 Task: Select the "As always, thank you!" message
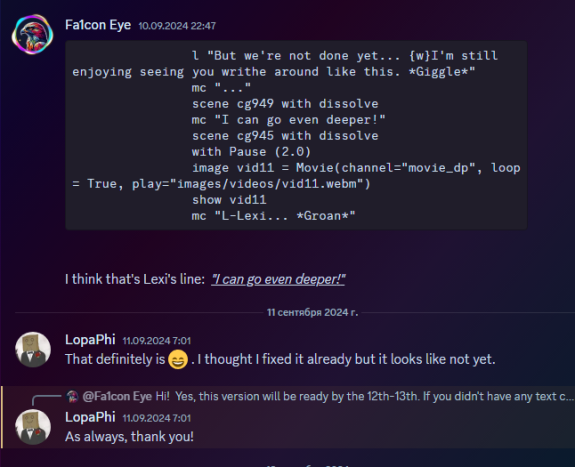[x=129, y=437]
